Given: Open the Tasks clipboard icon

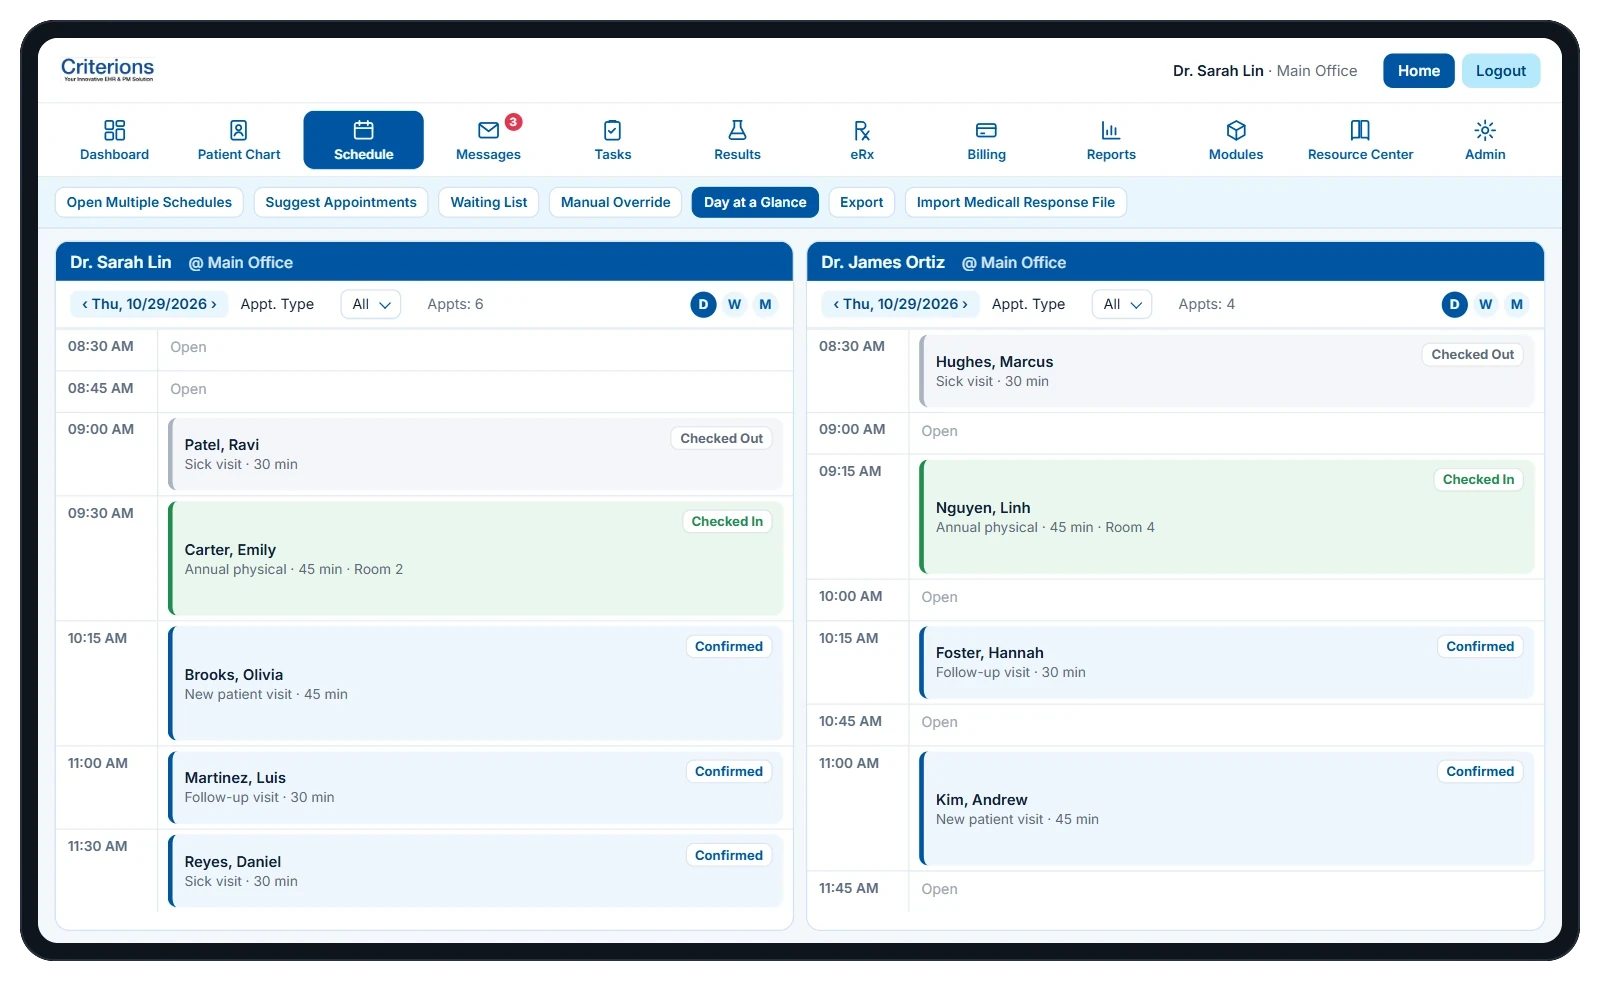Looking at the screenshot, I should [612, 131].
